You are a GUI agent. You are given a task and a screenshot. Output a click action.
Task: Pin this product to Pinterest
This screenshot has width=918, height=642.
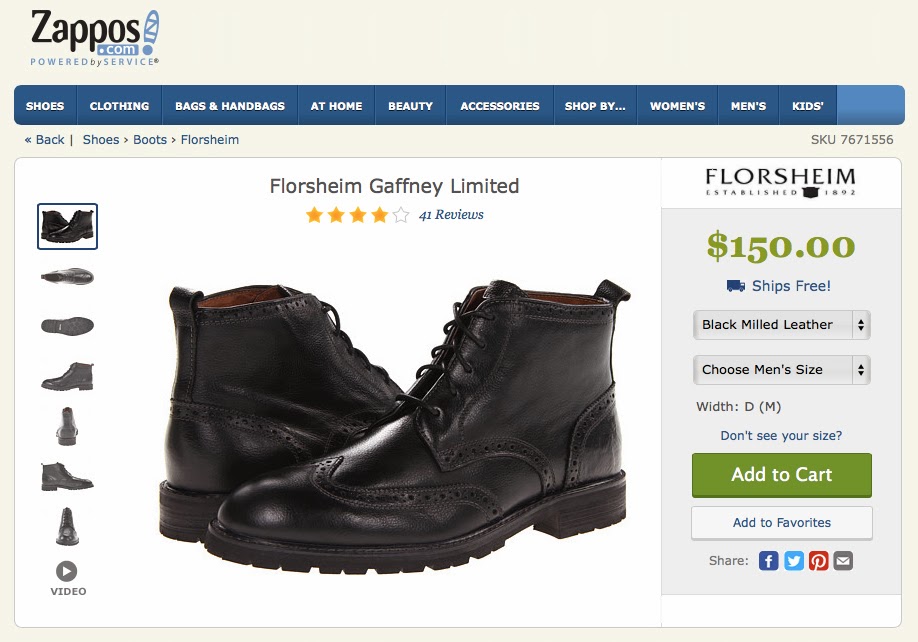click(818, 561)
